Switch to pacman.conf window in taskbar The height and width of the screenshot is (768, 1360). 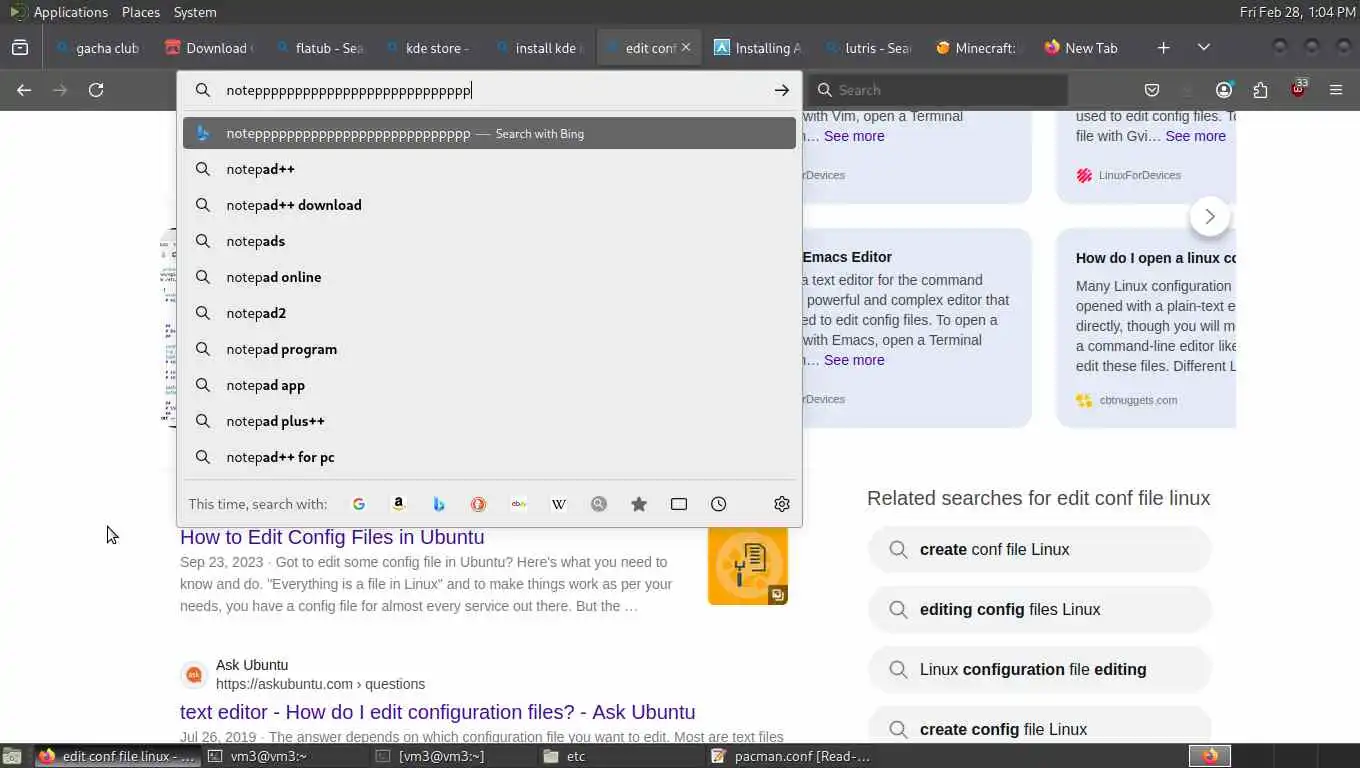[791, 756]
